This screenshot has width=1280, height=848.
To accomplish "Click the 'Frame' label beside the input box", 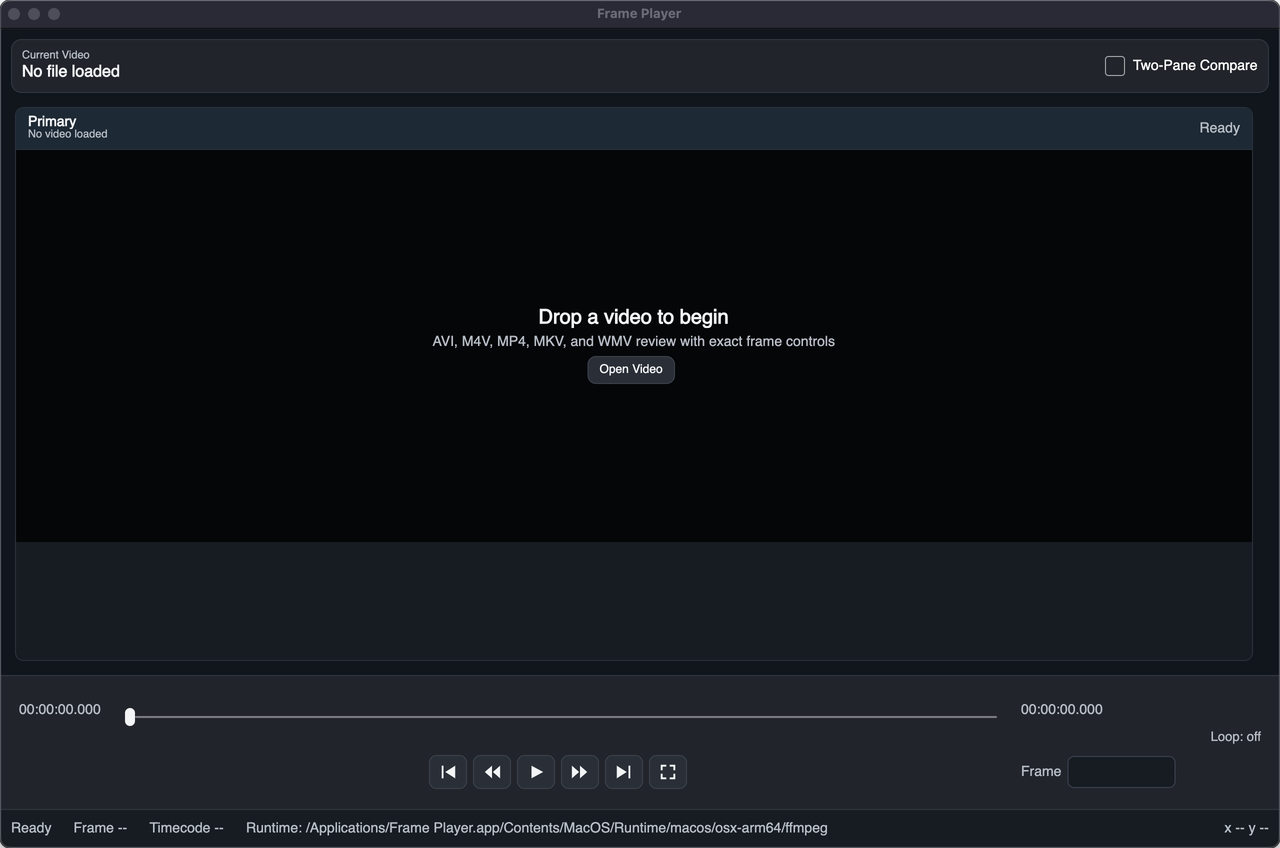I will (1041, 772).
